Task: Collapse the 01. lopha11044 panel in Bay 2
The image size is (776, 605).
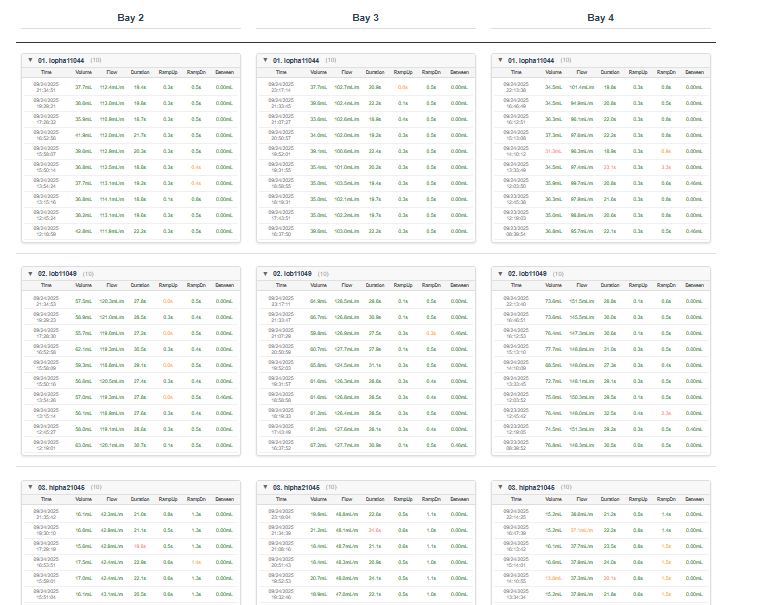Action: tap(30, 61)
